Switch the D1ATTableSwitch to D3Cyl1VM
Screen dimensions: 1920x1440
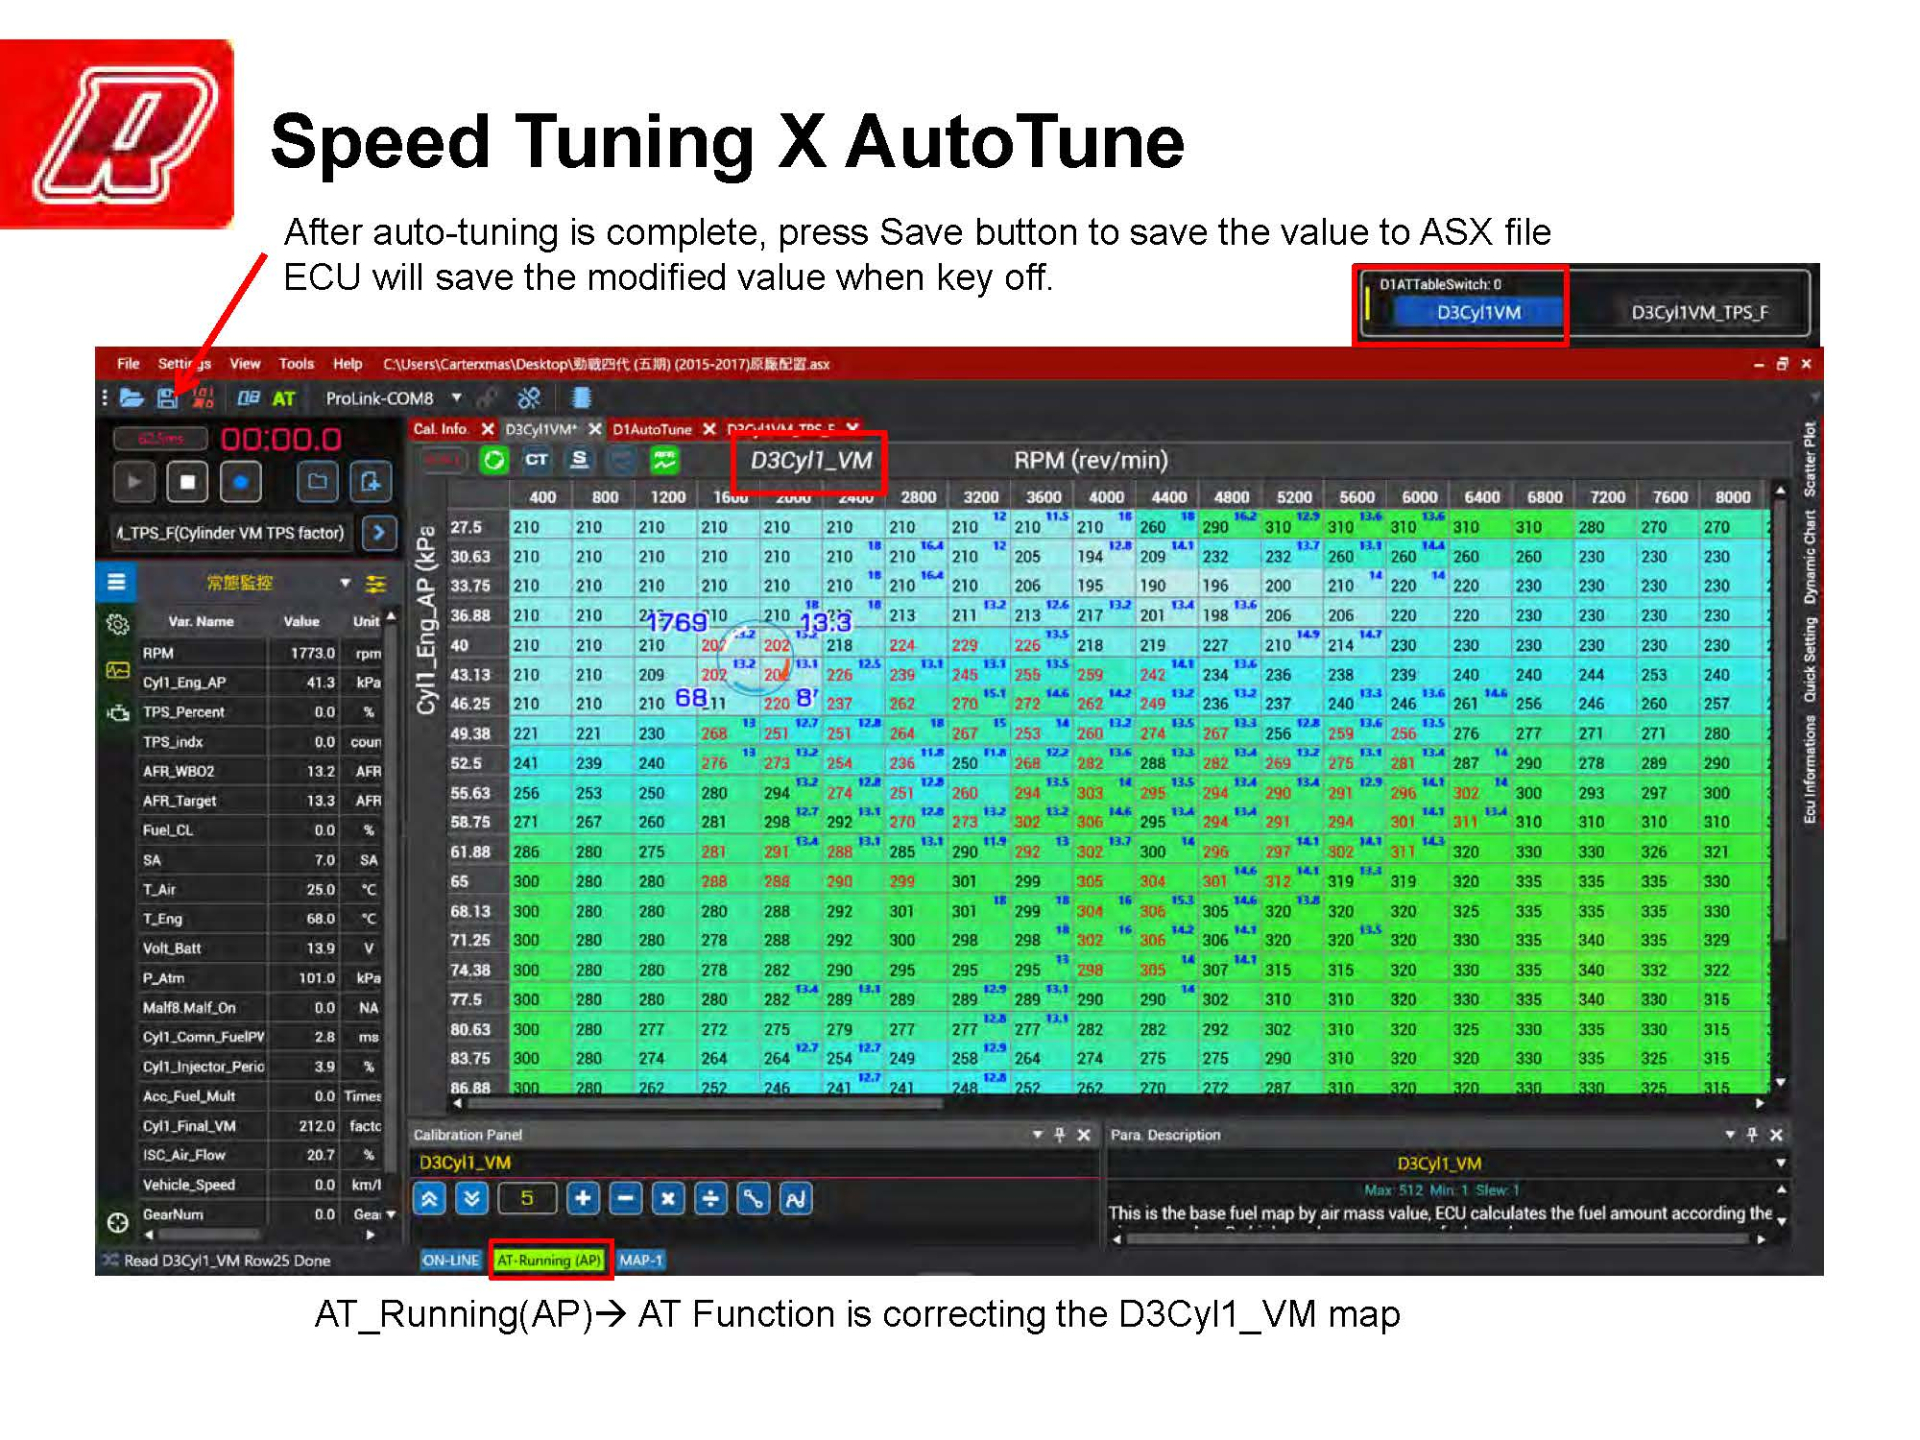(x=1479, y=312)
